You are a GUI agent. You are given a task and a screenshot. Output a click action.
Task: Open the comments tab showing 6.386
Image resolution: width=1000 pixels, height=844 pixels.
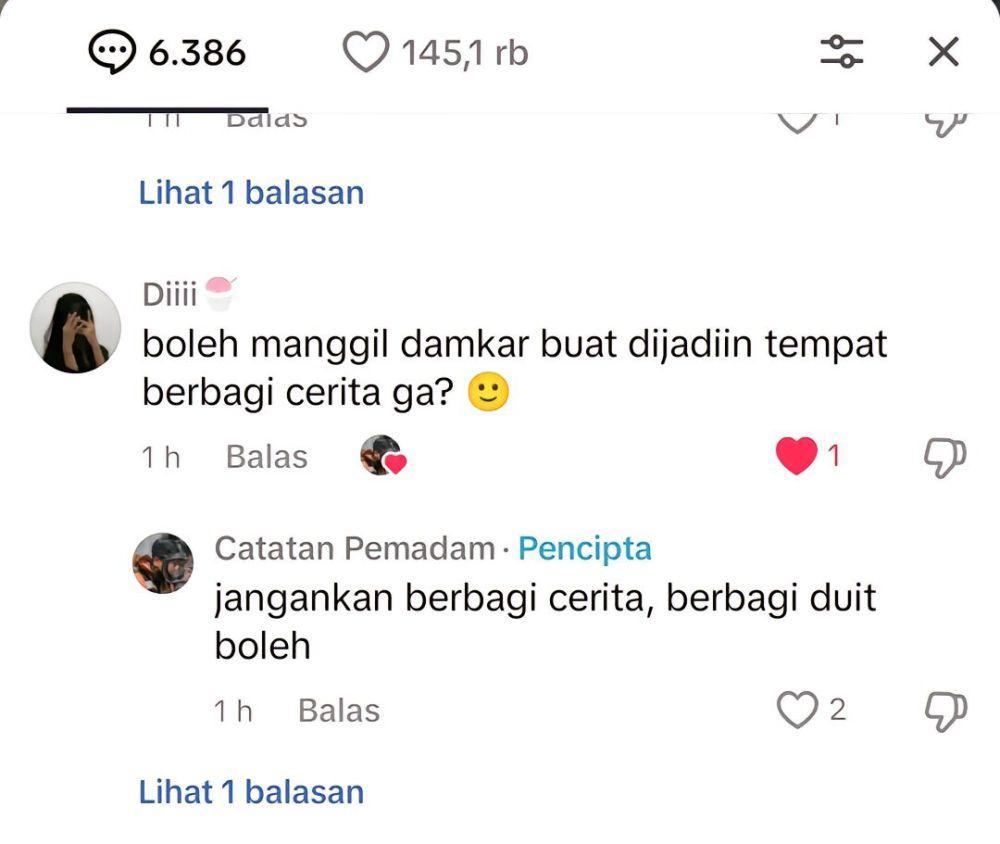tap(167, 52)
